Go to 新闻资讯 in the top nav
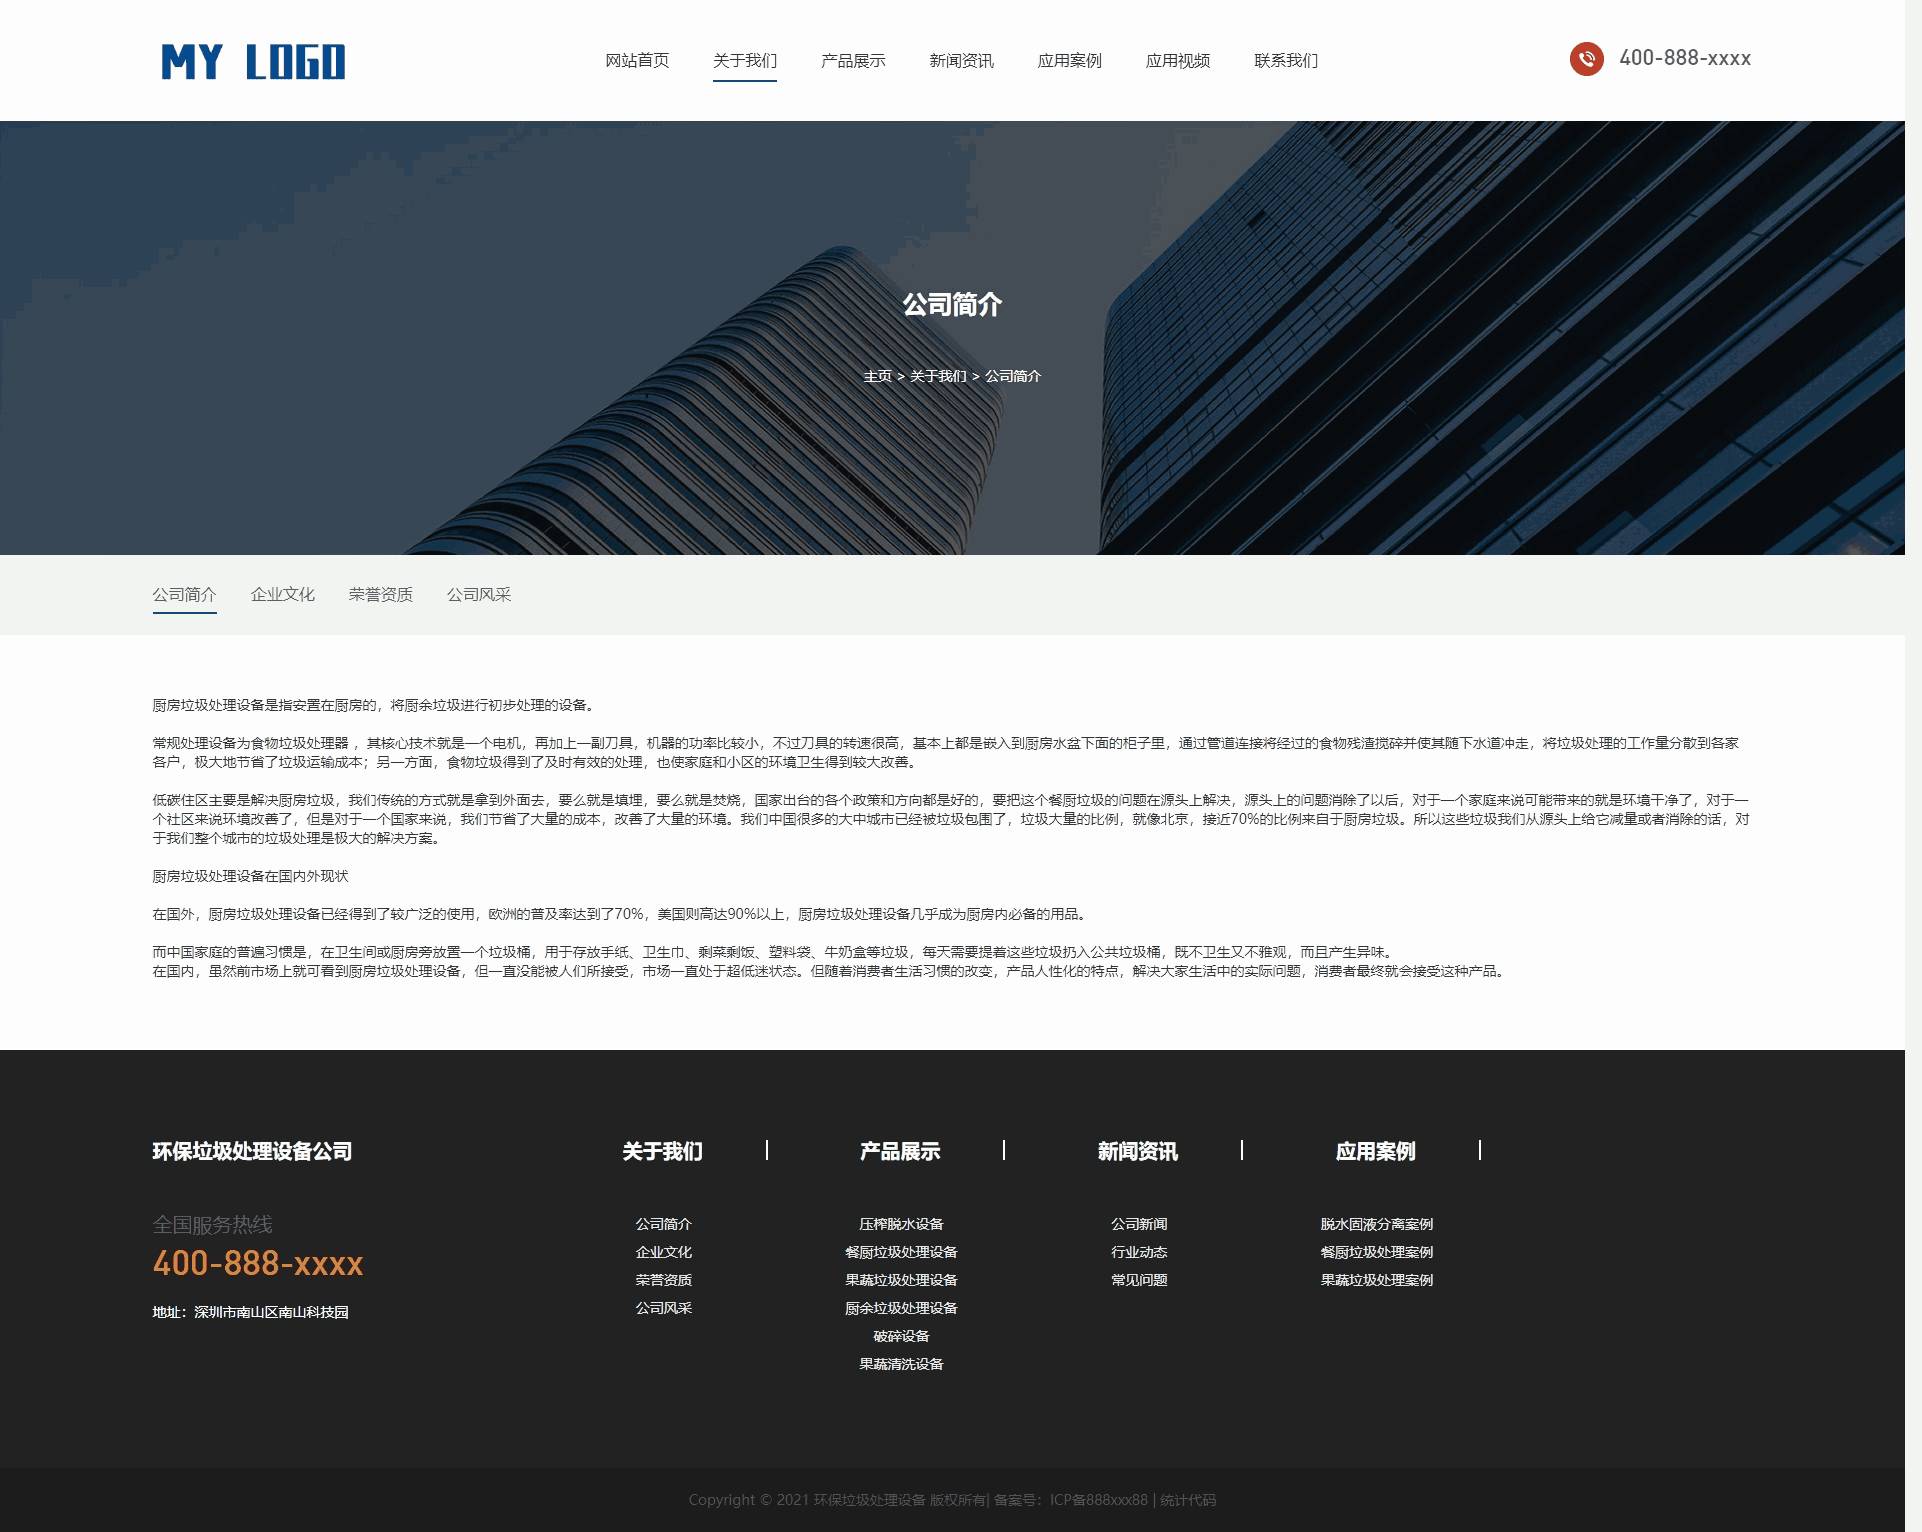Viewport: 1922px width, 1532px height. pos(961,61)
